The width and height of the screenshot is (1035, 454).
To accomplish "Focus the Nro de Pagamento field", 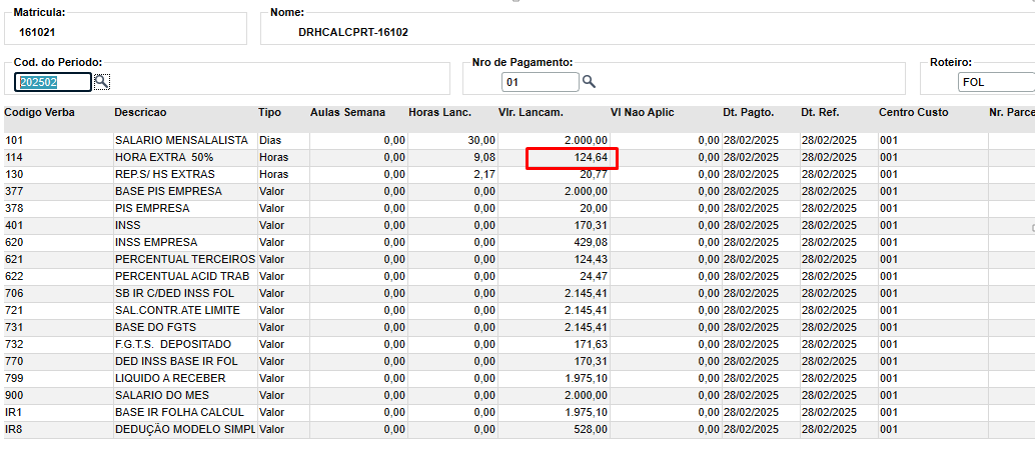I will (x=539, y=82).
